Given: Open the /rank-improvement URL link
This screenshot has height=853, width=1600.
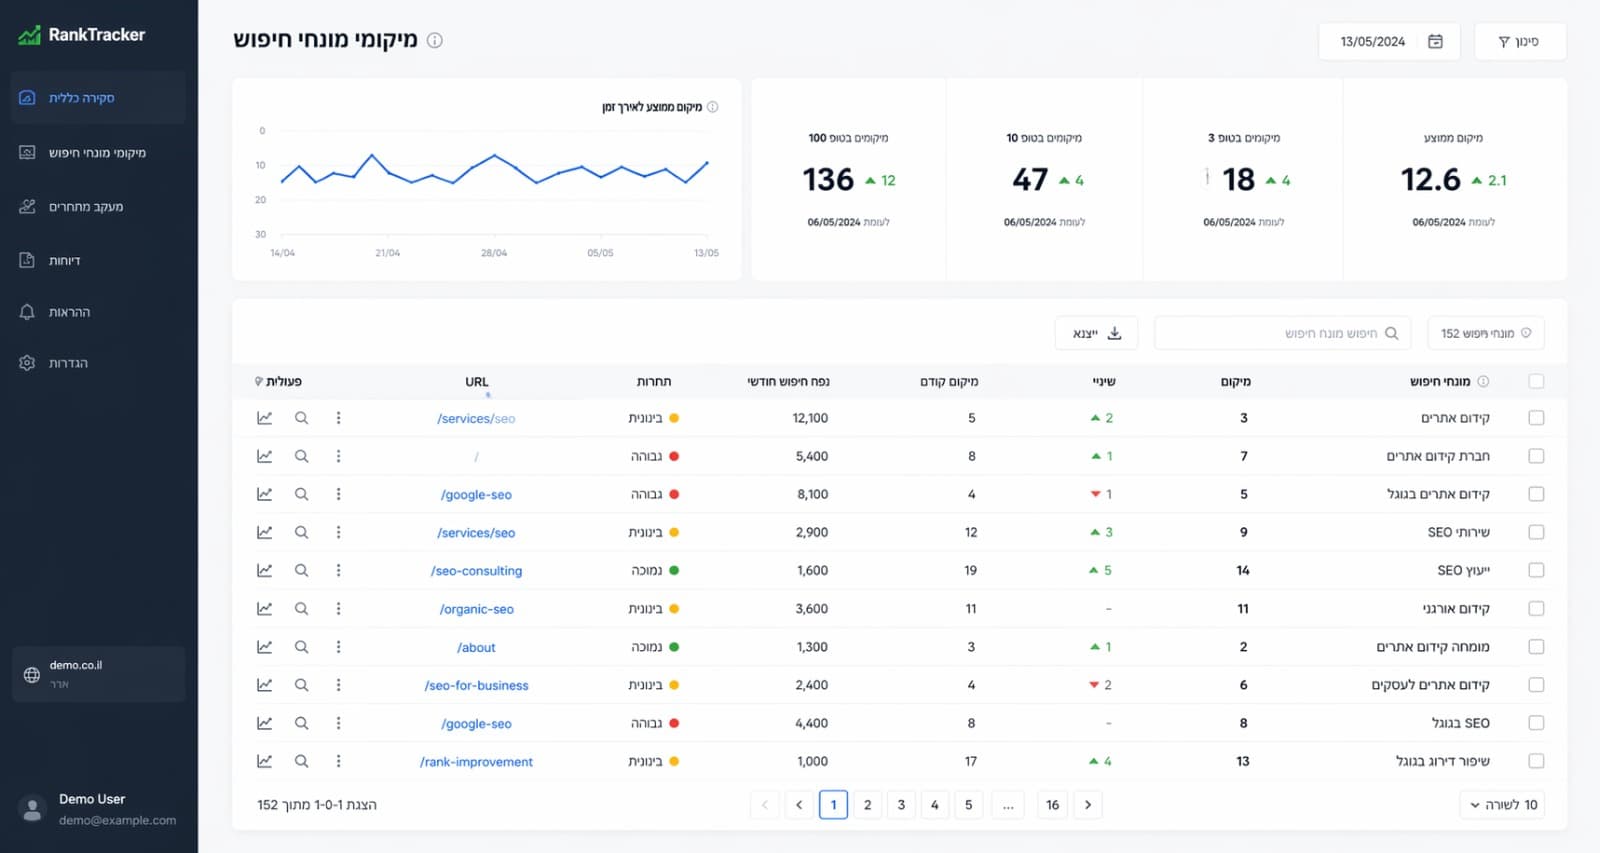Looking at the screenshot, I should pos(476,762).
